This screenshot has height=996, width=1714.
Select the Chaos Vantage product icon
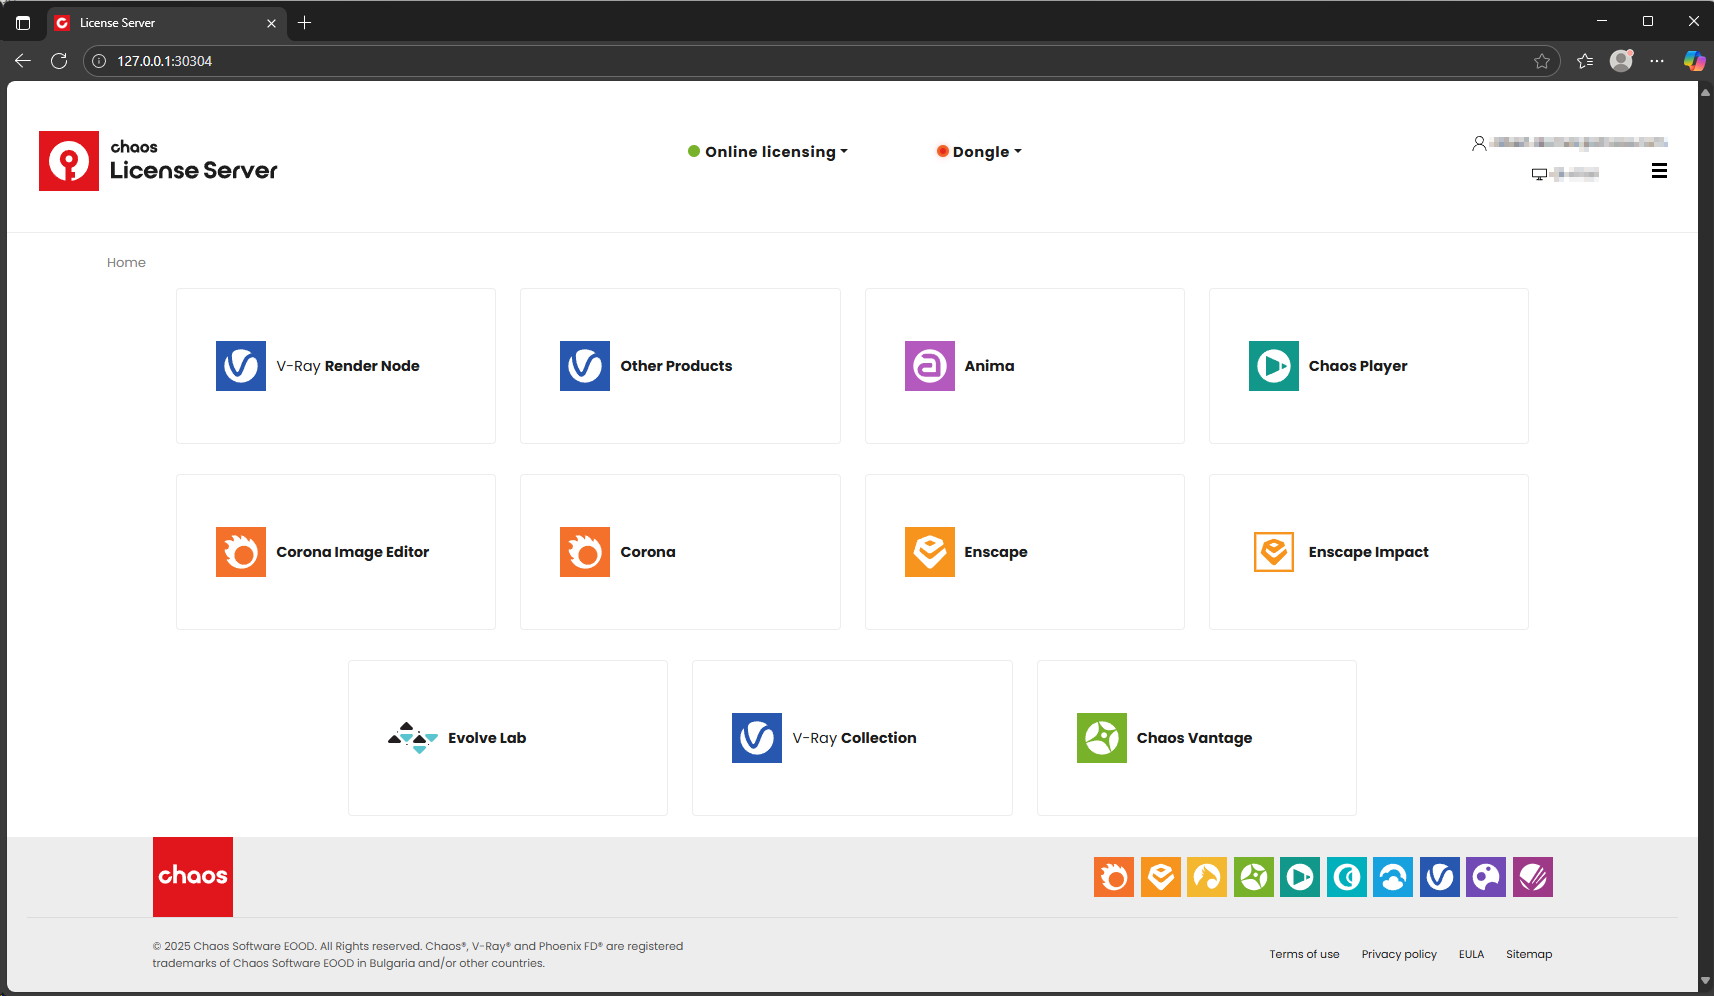point(1102,738)
